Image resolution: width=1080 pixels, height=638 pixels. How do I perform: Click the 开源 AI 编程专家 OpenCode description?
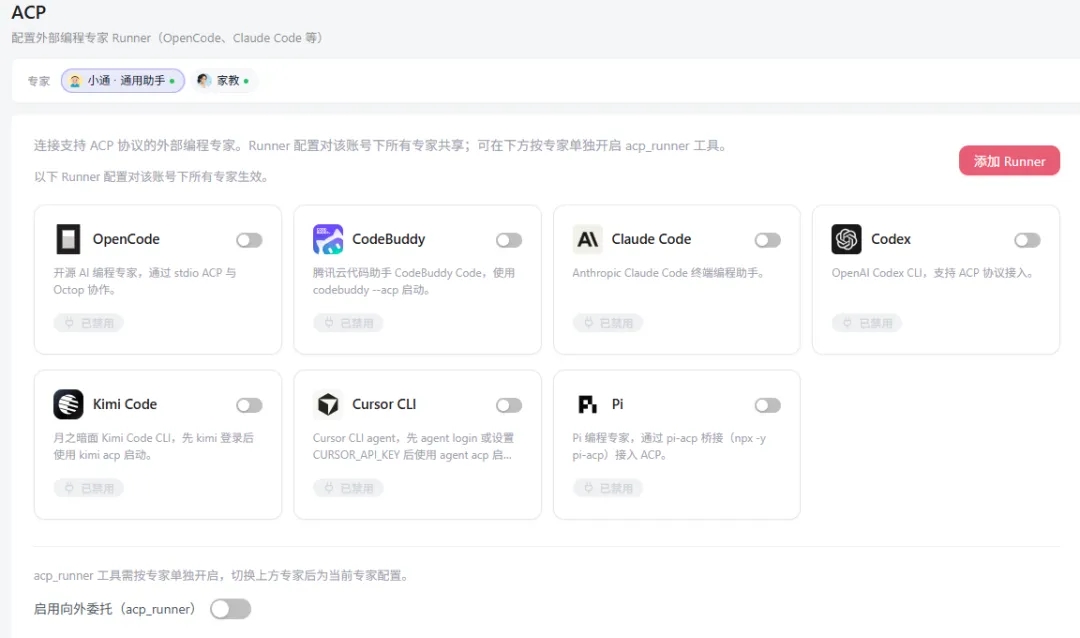click(x=145, y=281)
